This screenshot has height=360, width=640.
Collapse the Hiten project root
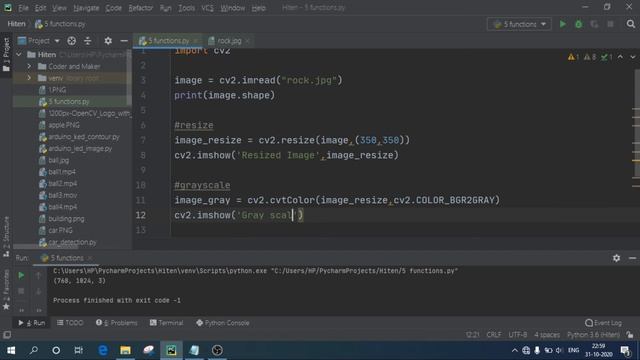(19, 54)
